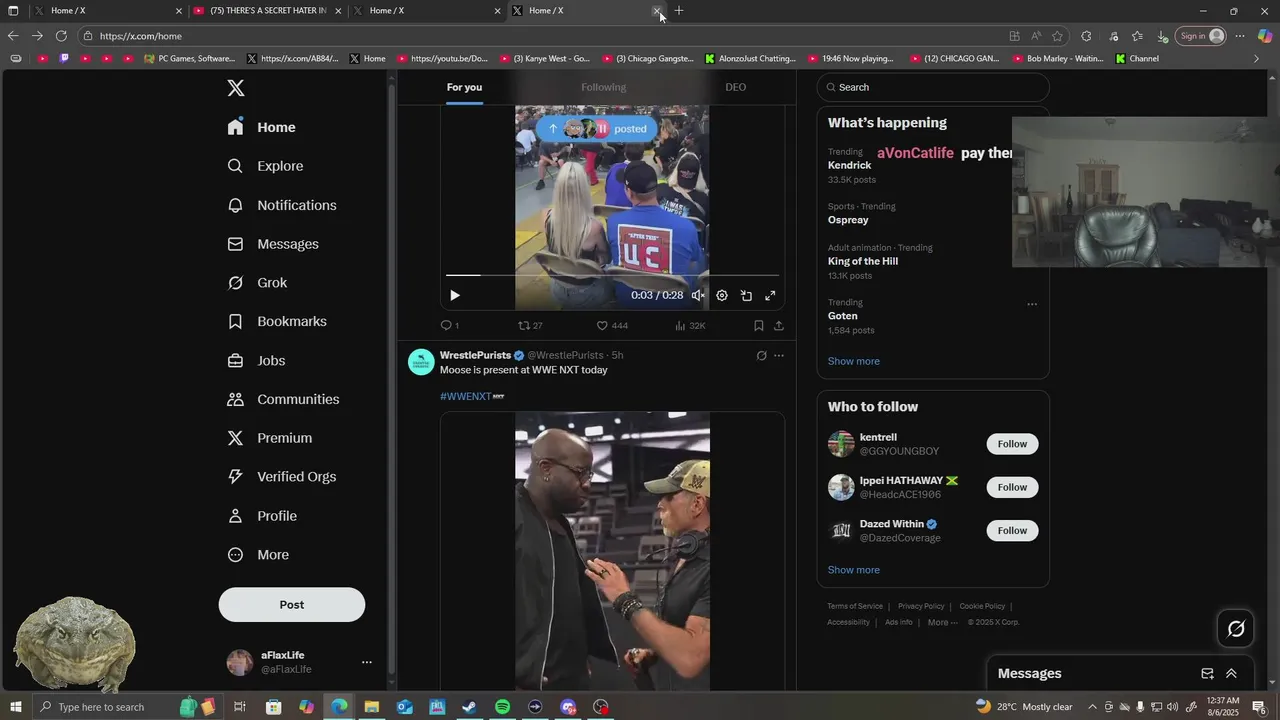
Task: Open WrestlePurists profile name
Action: coord(475,355)
